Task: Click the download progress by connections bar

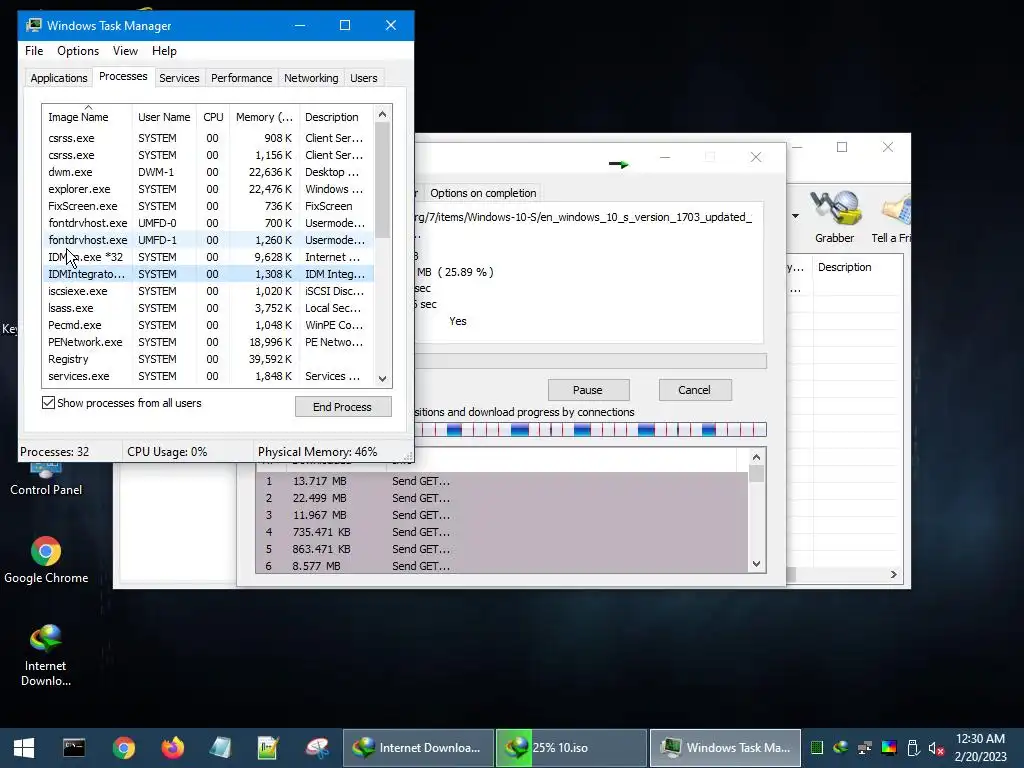Action: pos(590,429)
